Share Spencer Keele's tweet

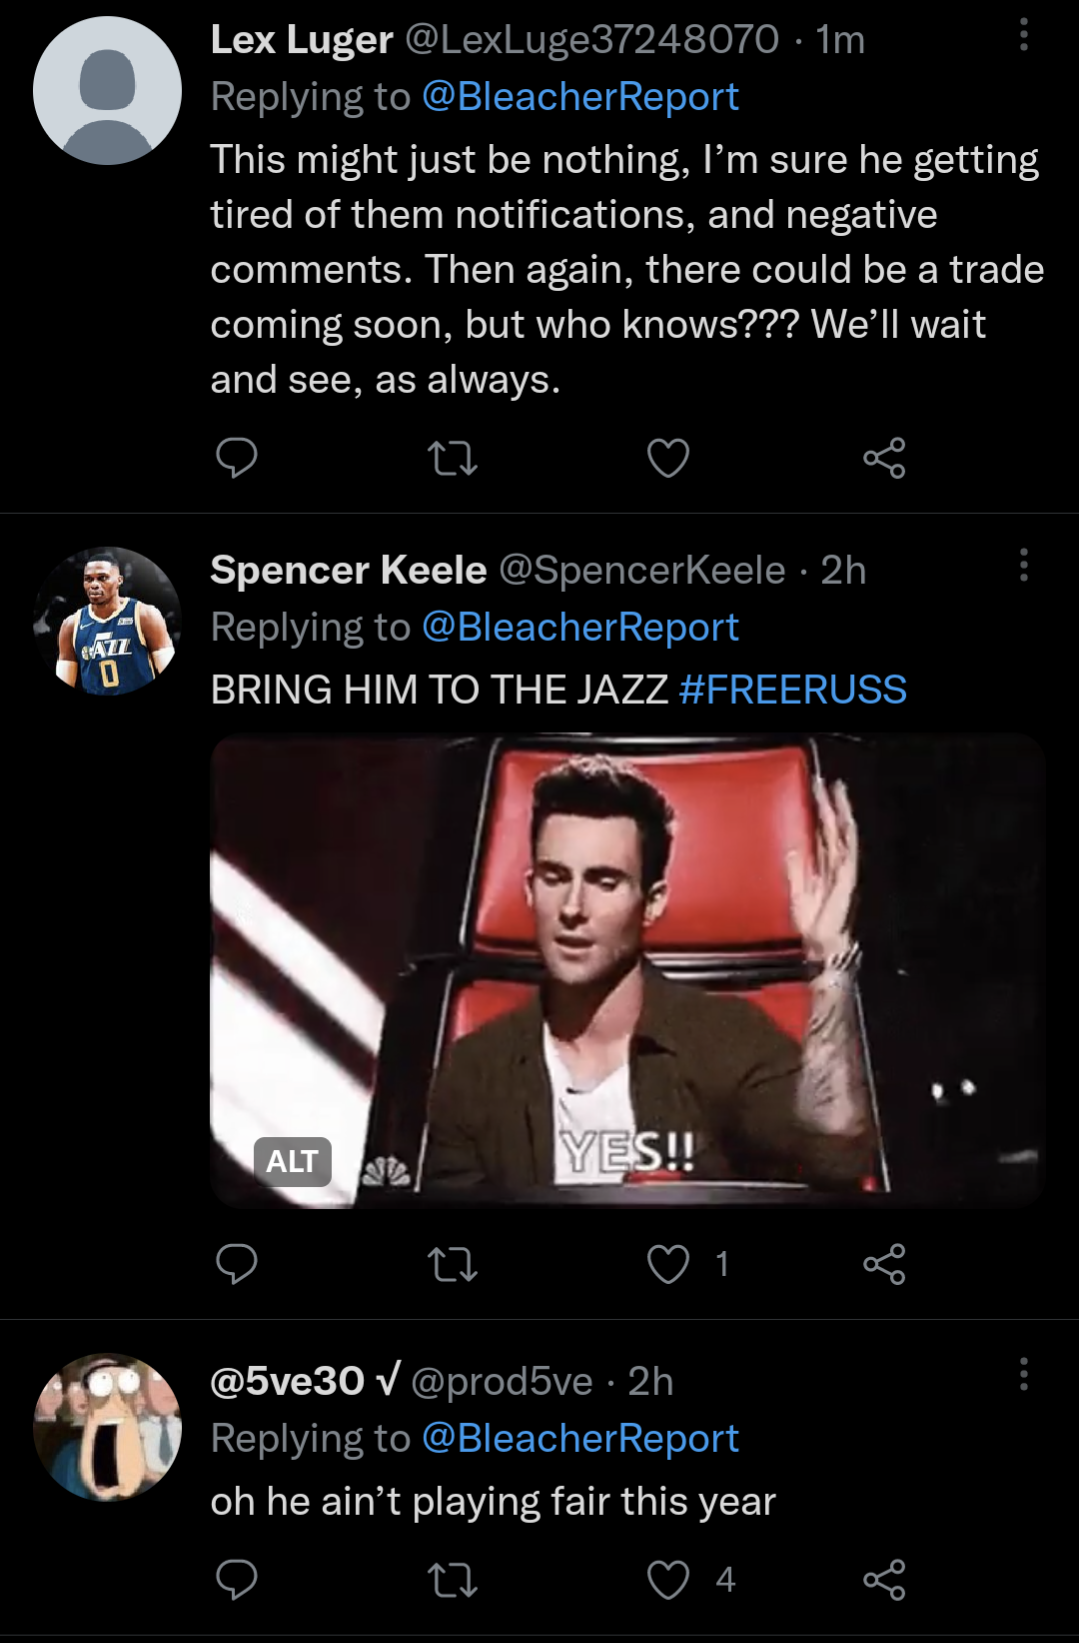(x=884, y=1264)
